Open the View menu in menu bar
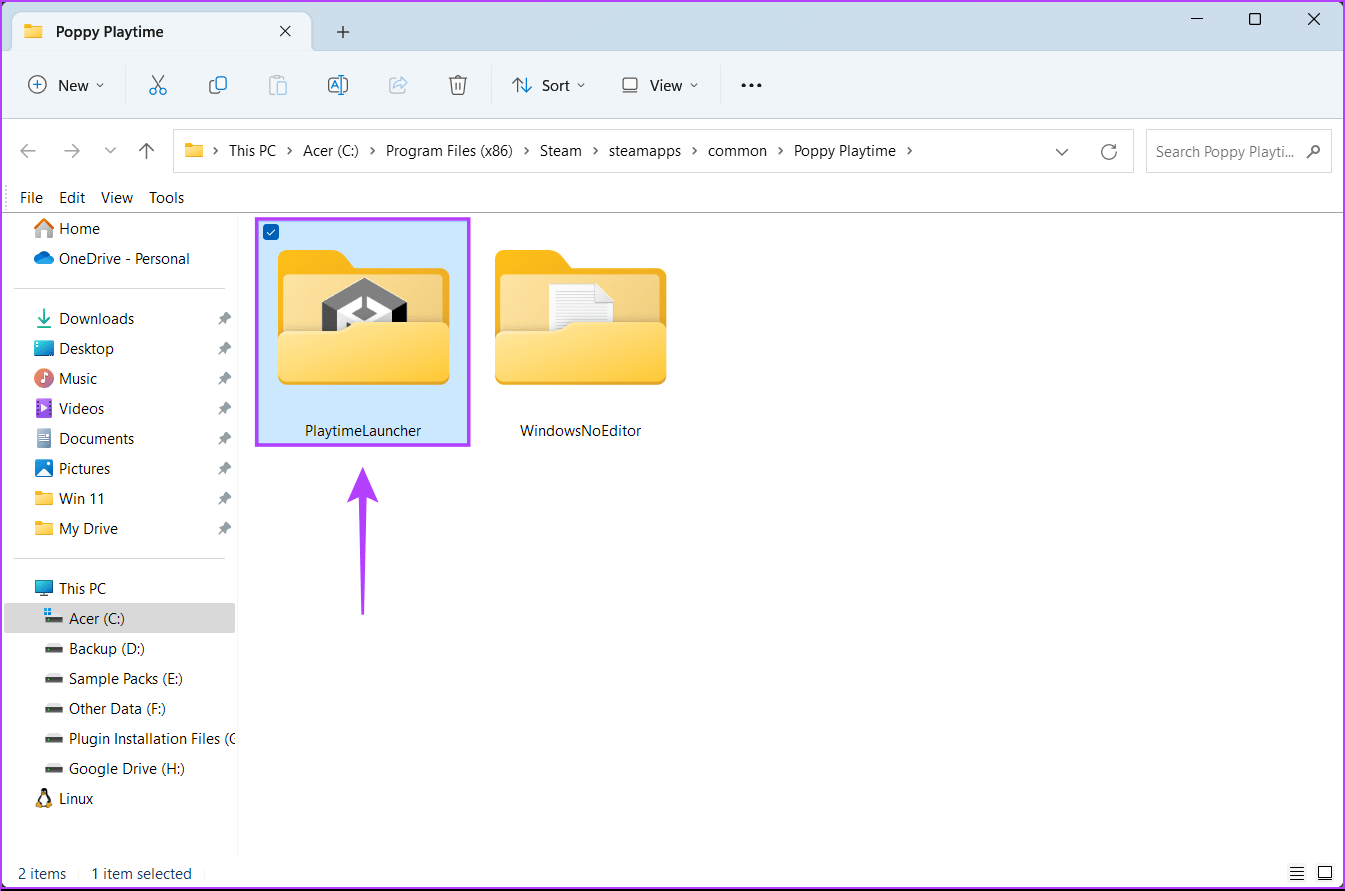 [117, 198]
